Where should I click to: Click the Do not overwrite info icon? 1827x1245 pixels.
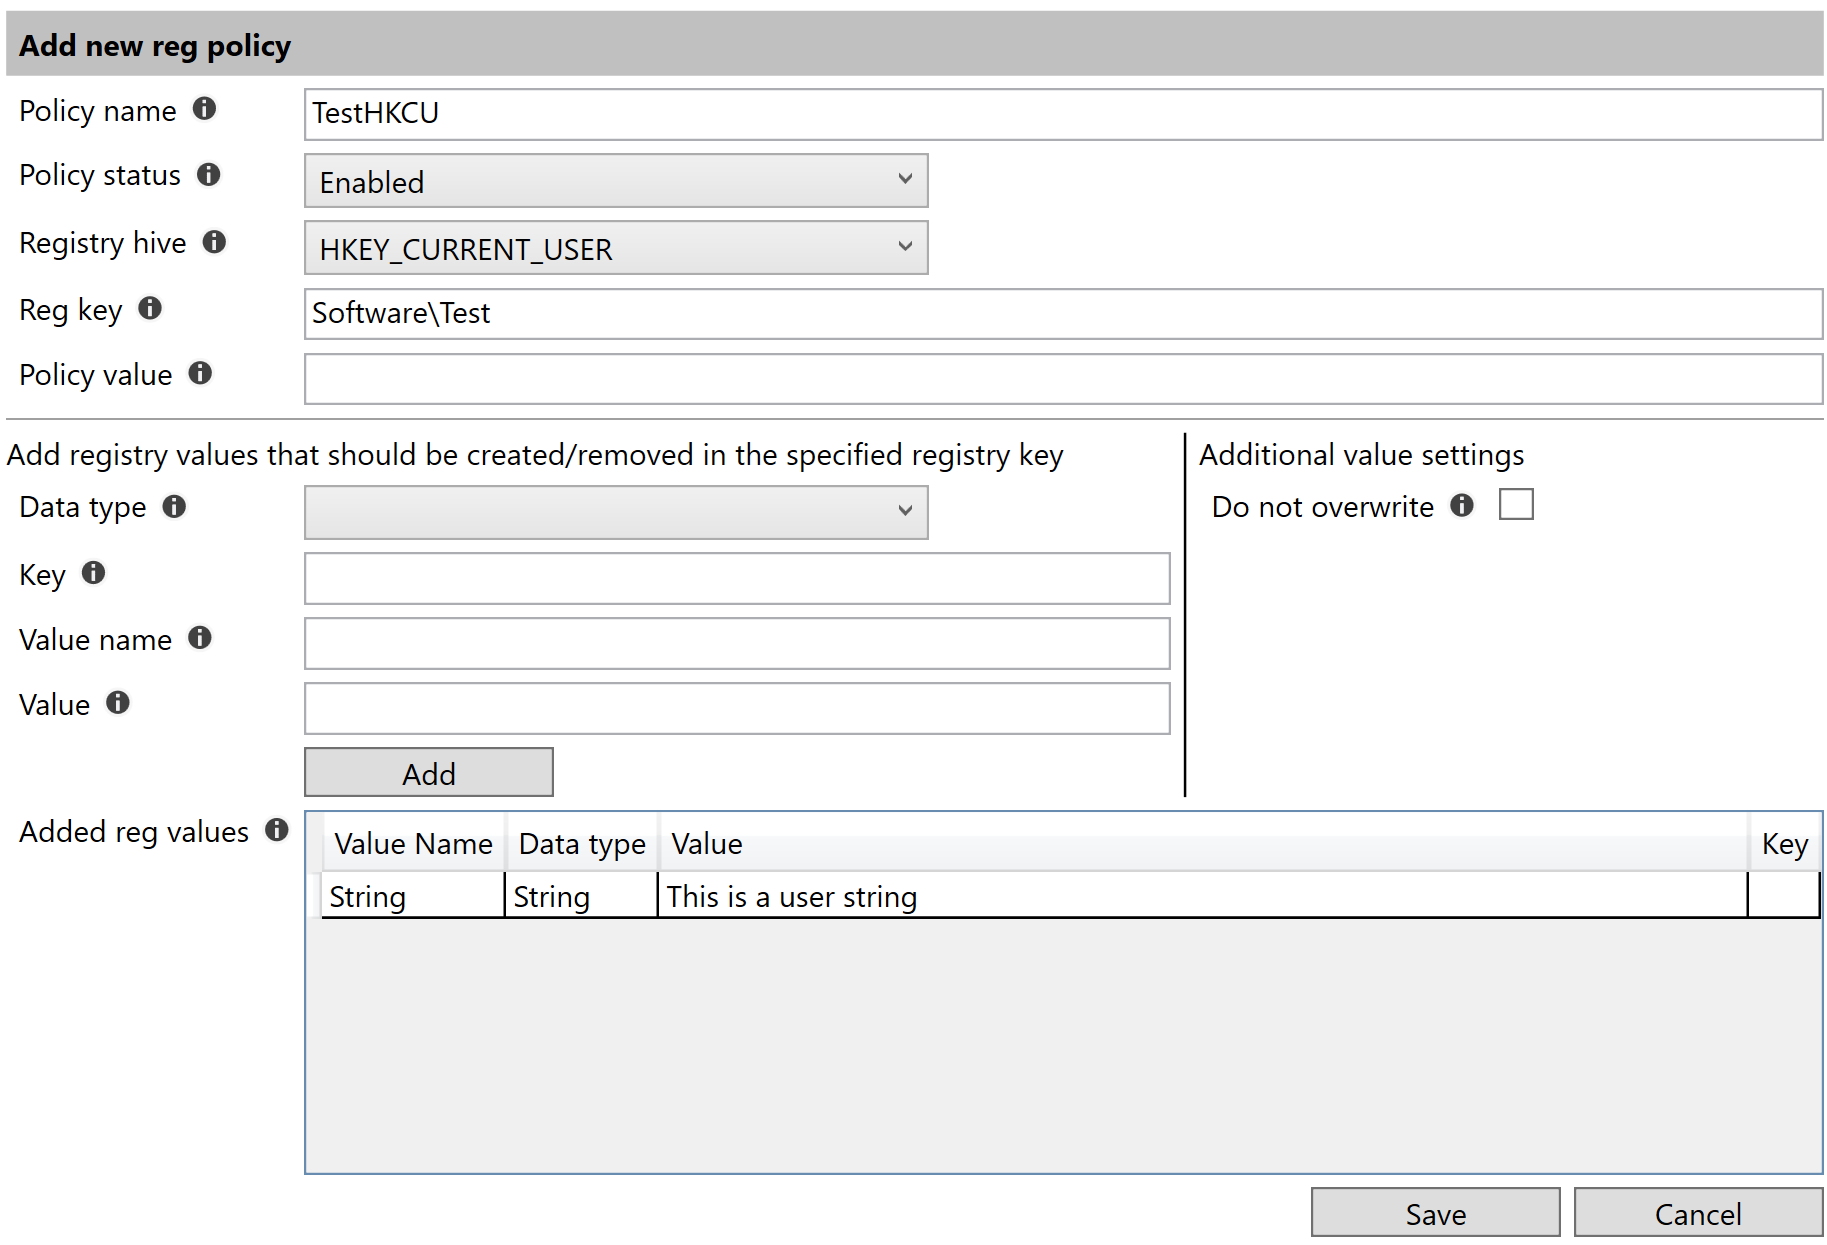(x=1462, y=505)
